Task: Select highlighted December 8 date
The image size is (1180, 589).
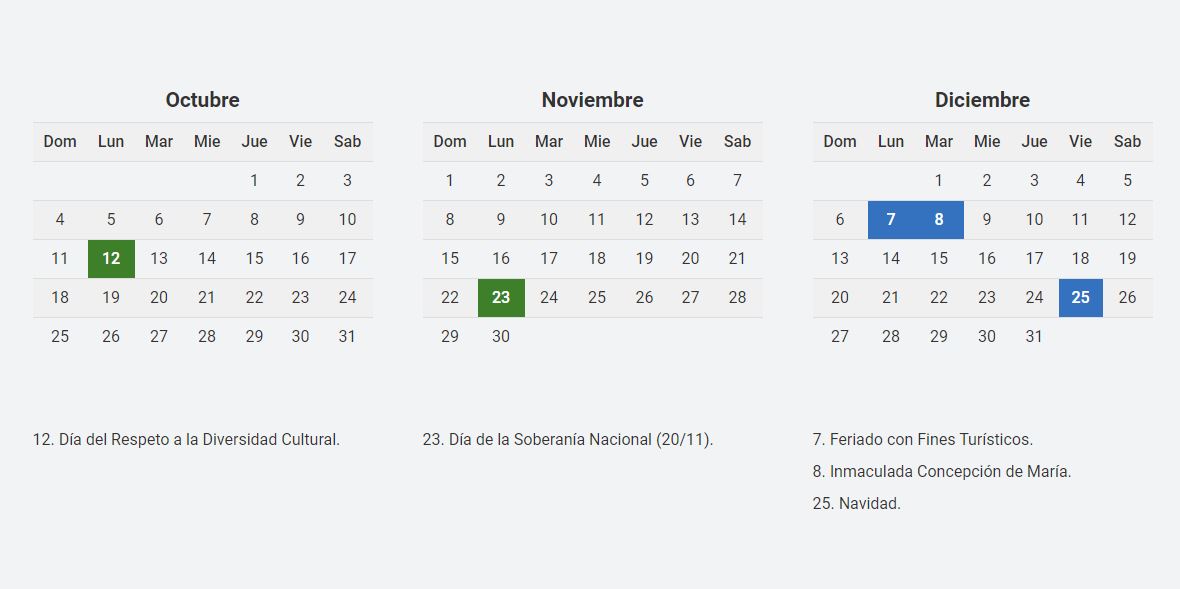Action: tap(939, 220)
